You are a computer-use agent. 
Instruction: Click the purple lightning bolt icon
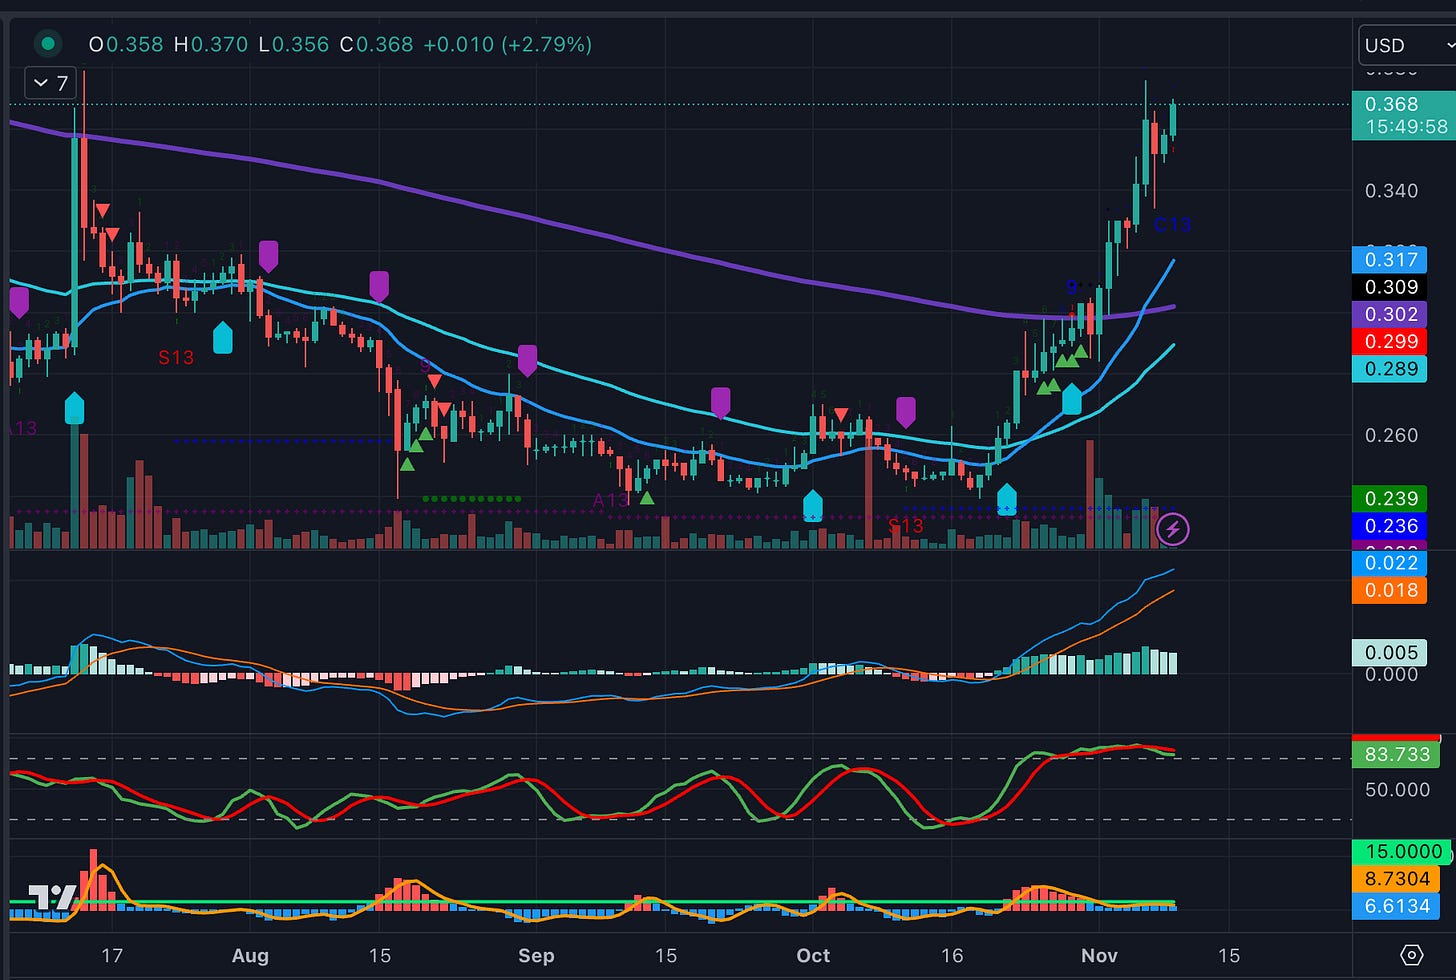click(x=1173, y=528)
